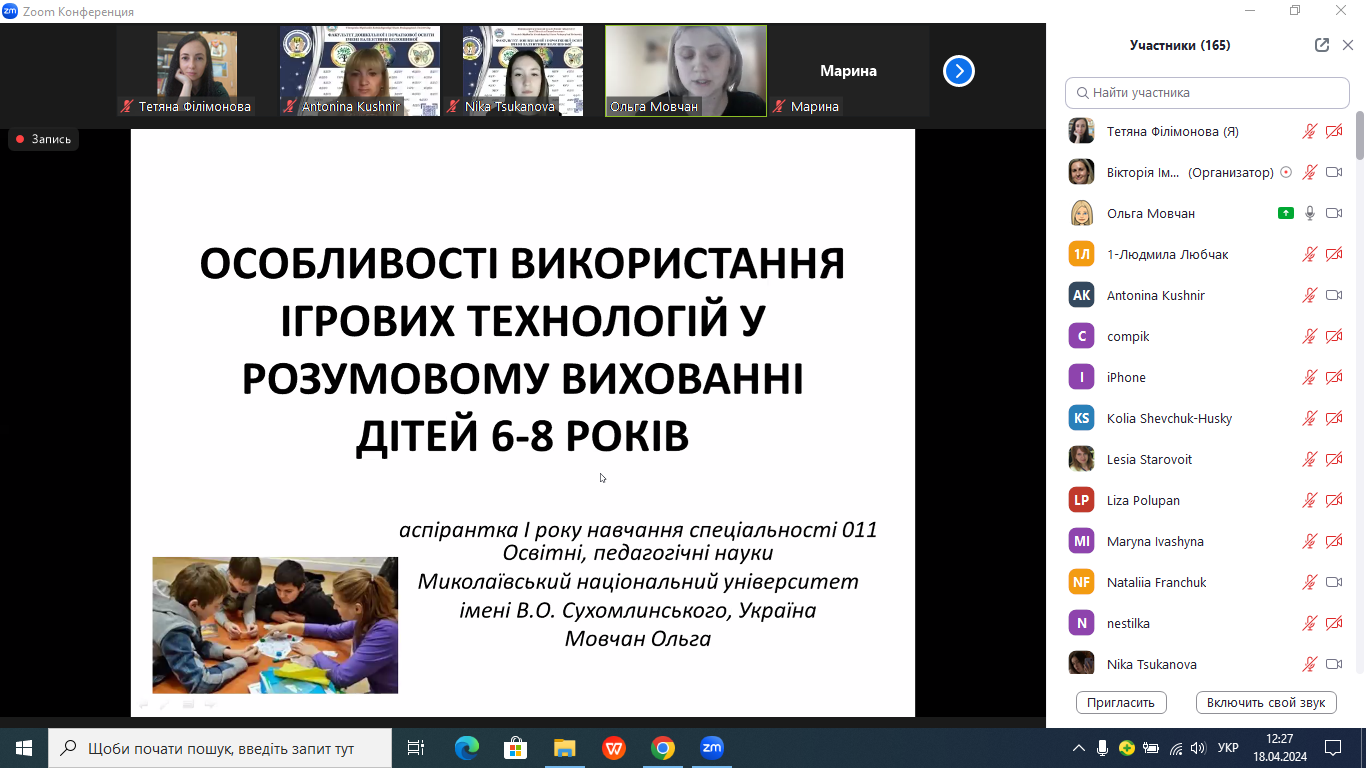Show next video thumbnails with the arrow
The height and width of the screenshot is (768, 1366).
[x=958, y=71]
